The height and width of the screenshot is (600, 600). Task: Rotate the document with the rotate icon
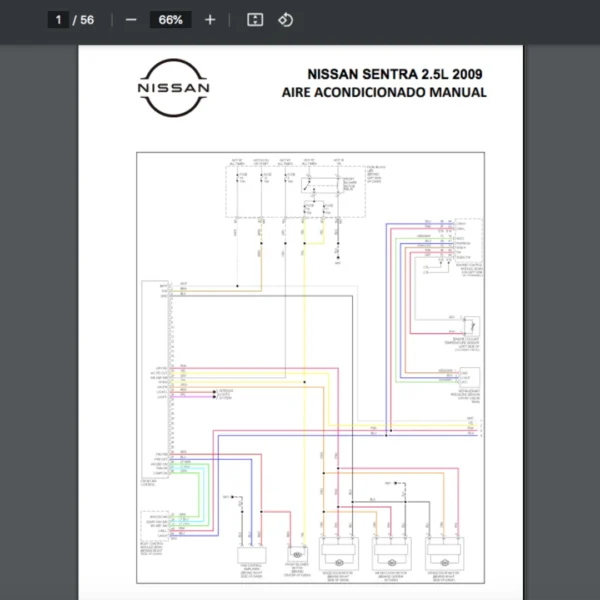click(x=286, y=20)
